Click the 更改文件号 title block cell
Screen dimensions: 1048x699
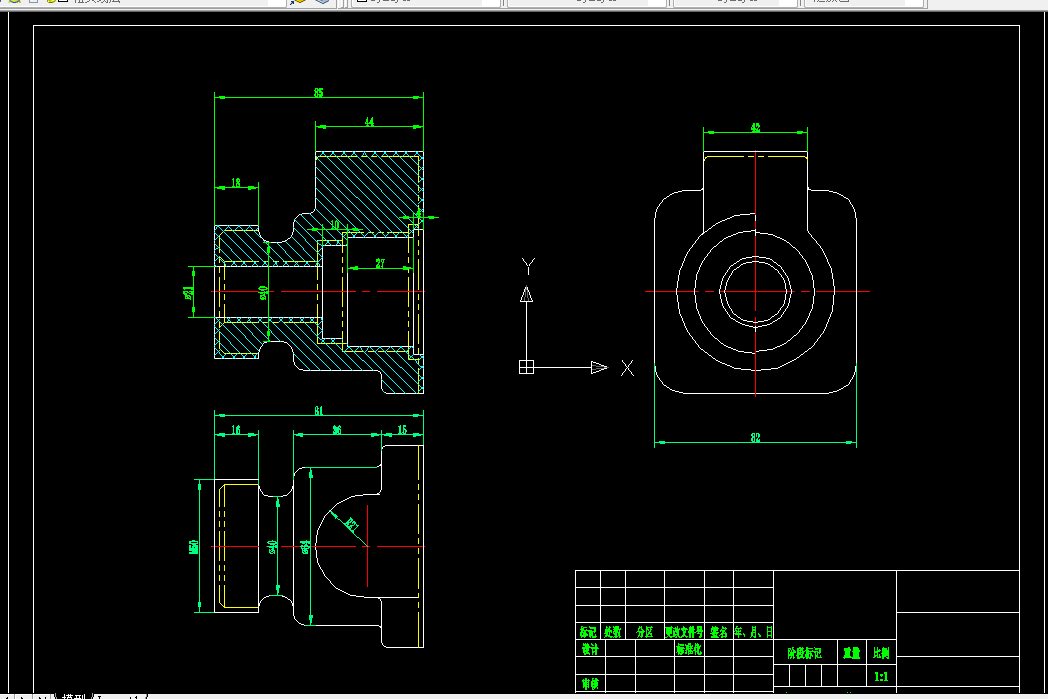tap(684, 632)
